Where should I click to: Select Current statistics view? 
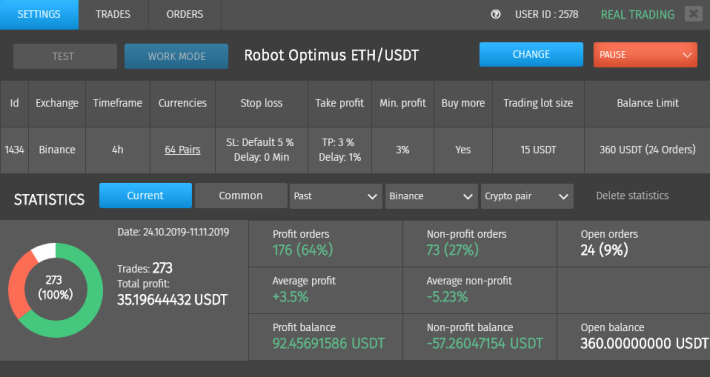point(145,196)
